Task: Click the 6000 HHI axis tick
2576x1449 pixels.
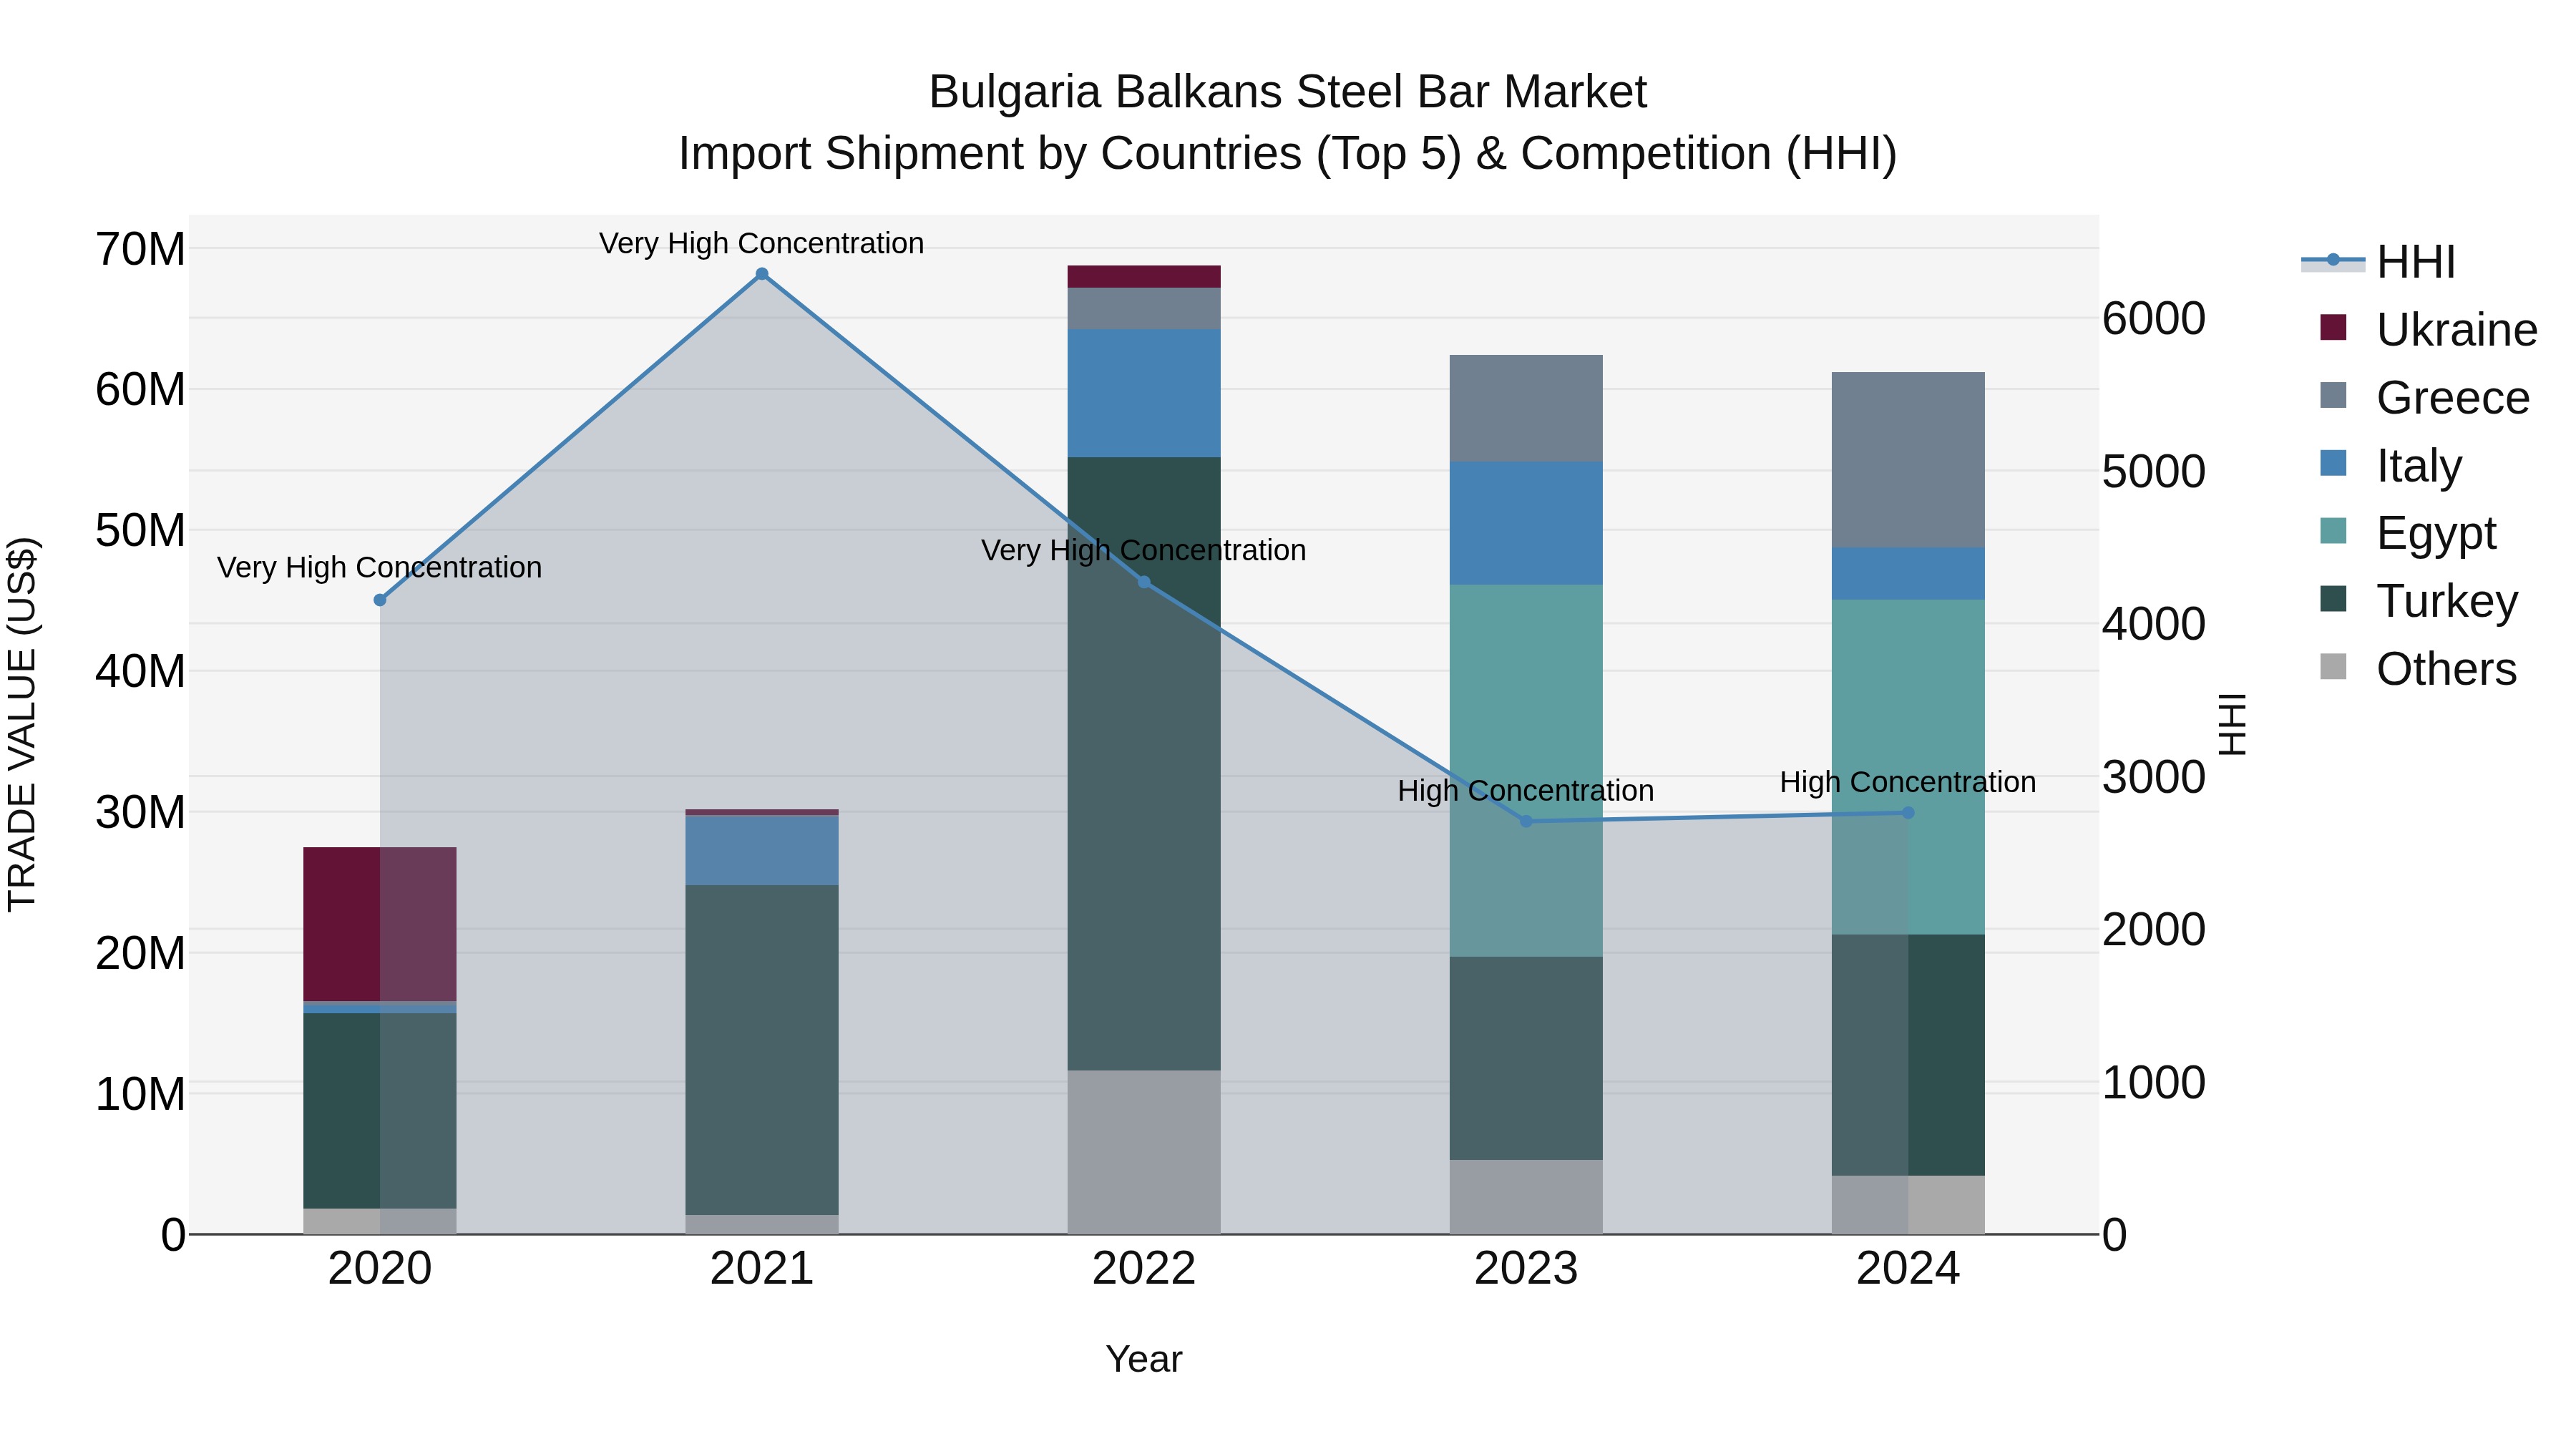Action: point(2153,319)
